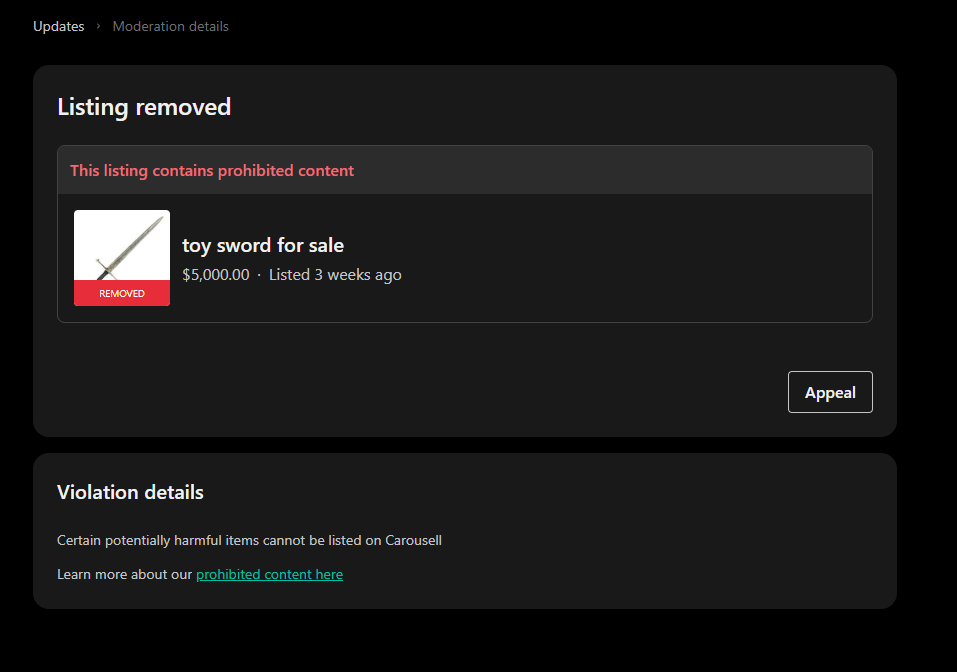This screenshot has width=957, height=672.
Task: Click the breadcrumb chevron separator
Action: point(98,26)
